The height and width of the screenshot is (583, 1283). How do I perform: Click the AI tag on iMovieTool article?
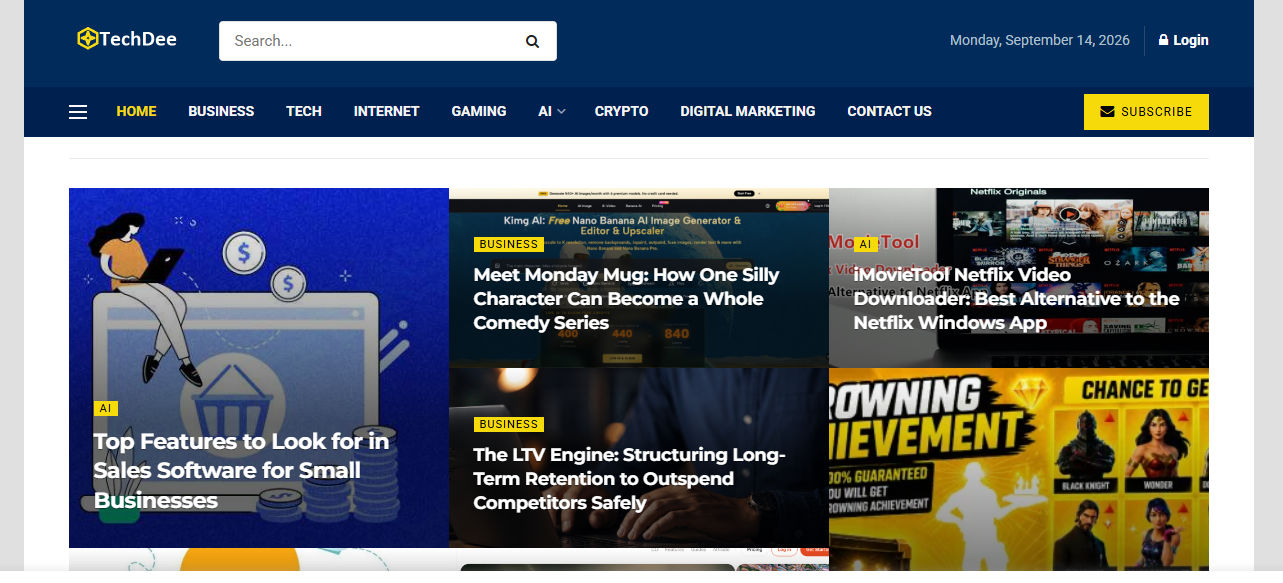pos(866,244)
